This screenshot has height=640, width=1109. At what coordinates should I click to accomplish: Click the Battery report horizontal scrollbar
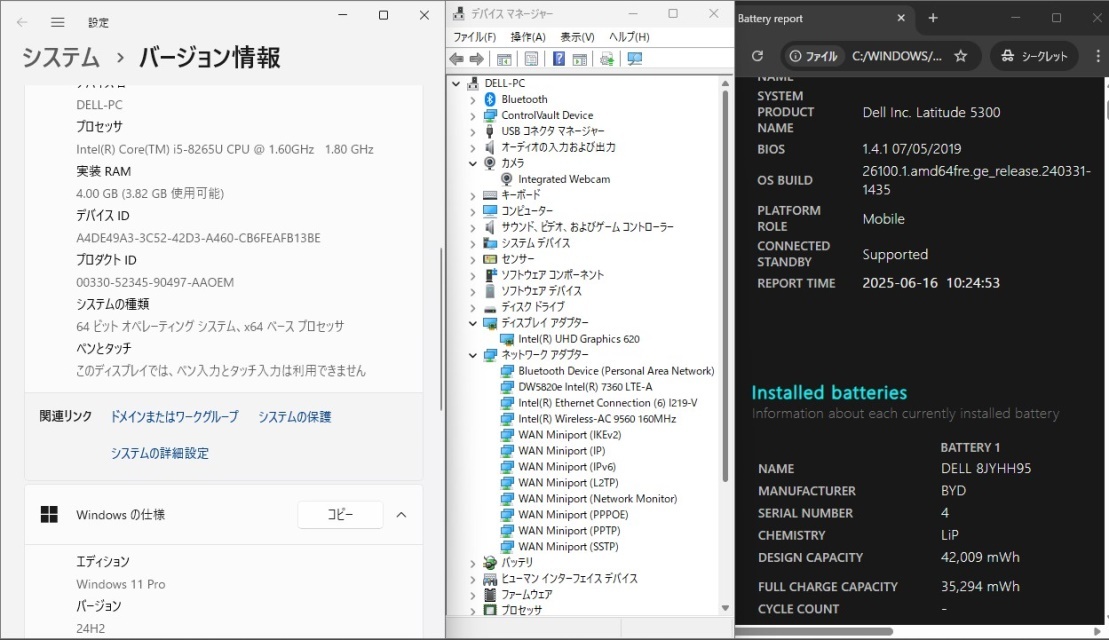(813, 631)
